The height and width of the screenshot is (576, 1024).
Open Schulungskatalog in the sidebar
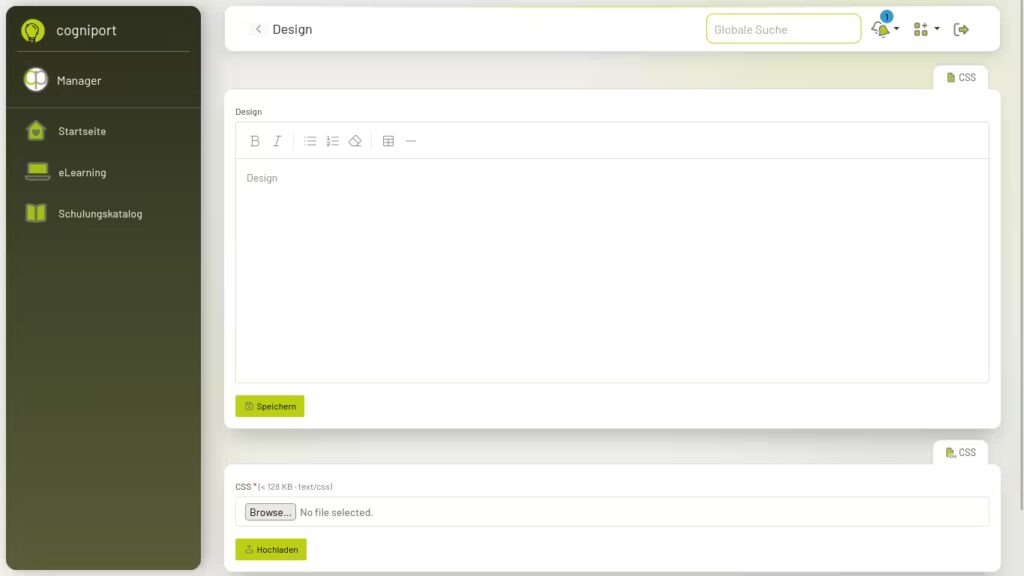tap(100, 214)
